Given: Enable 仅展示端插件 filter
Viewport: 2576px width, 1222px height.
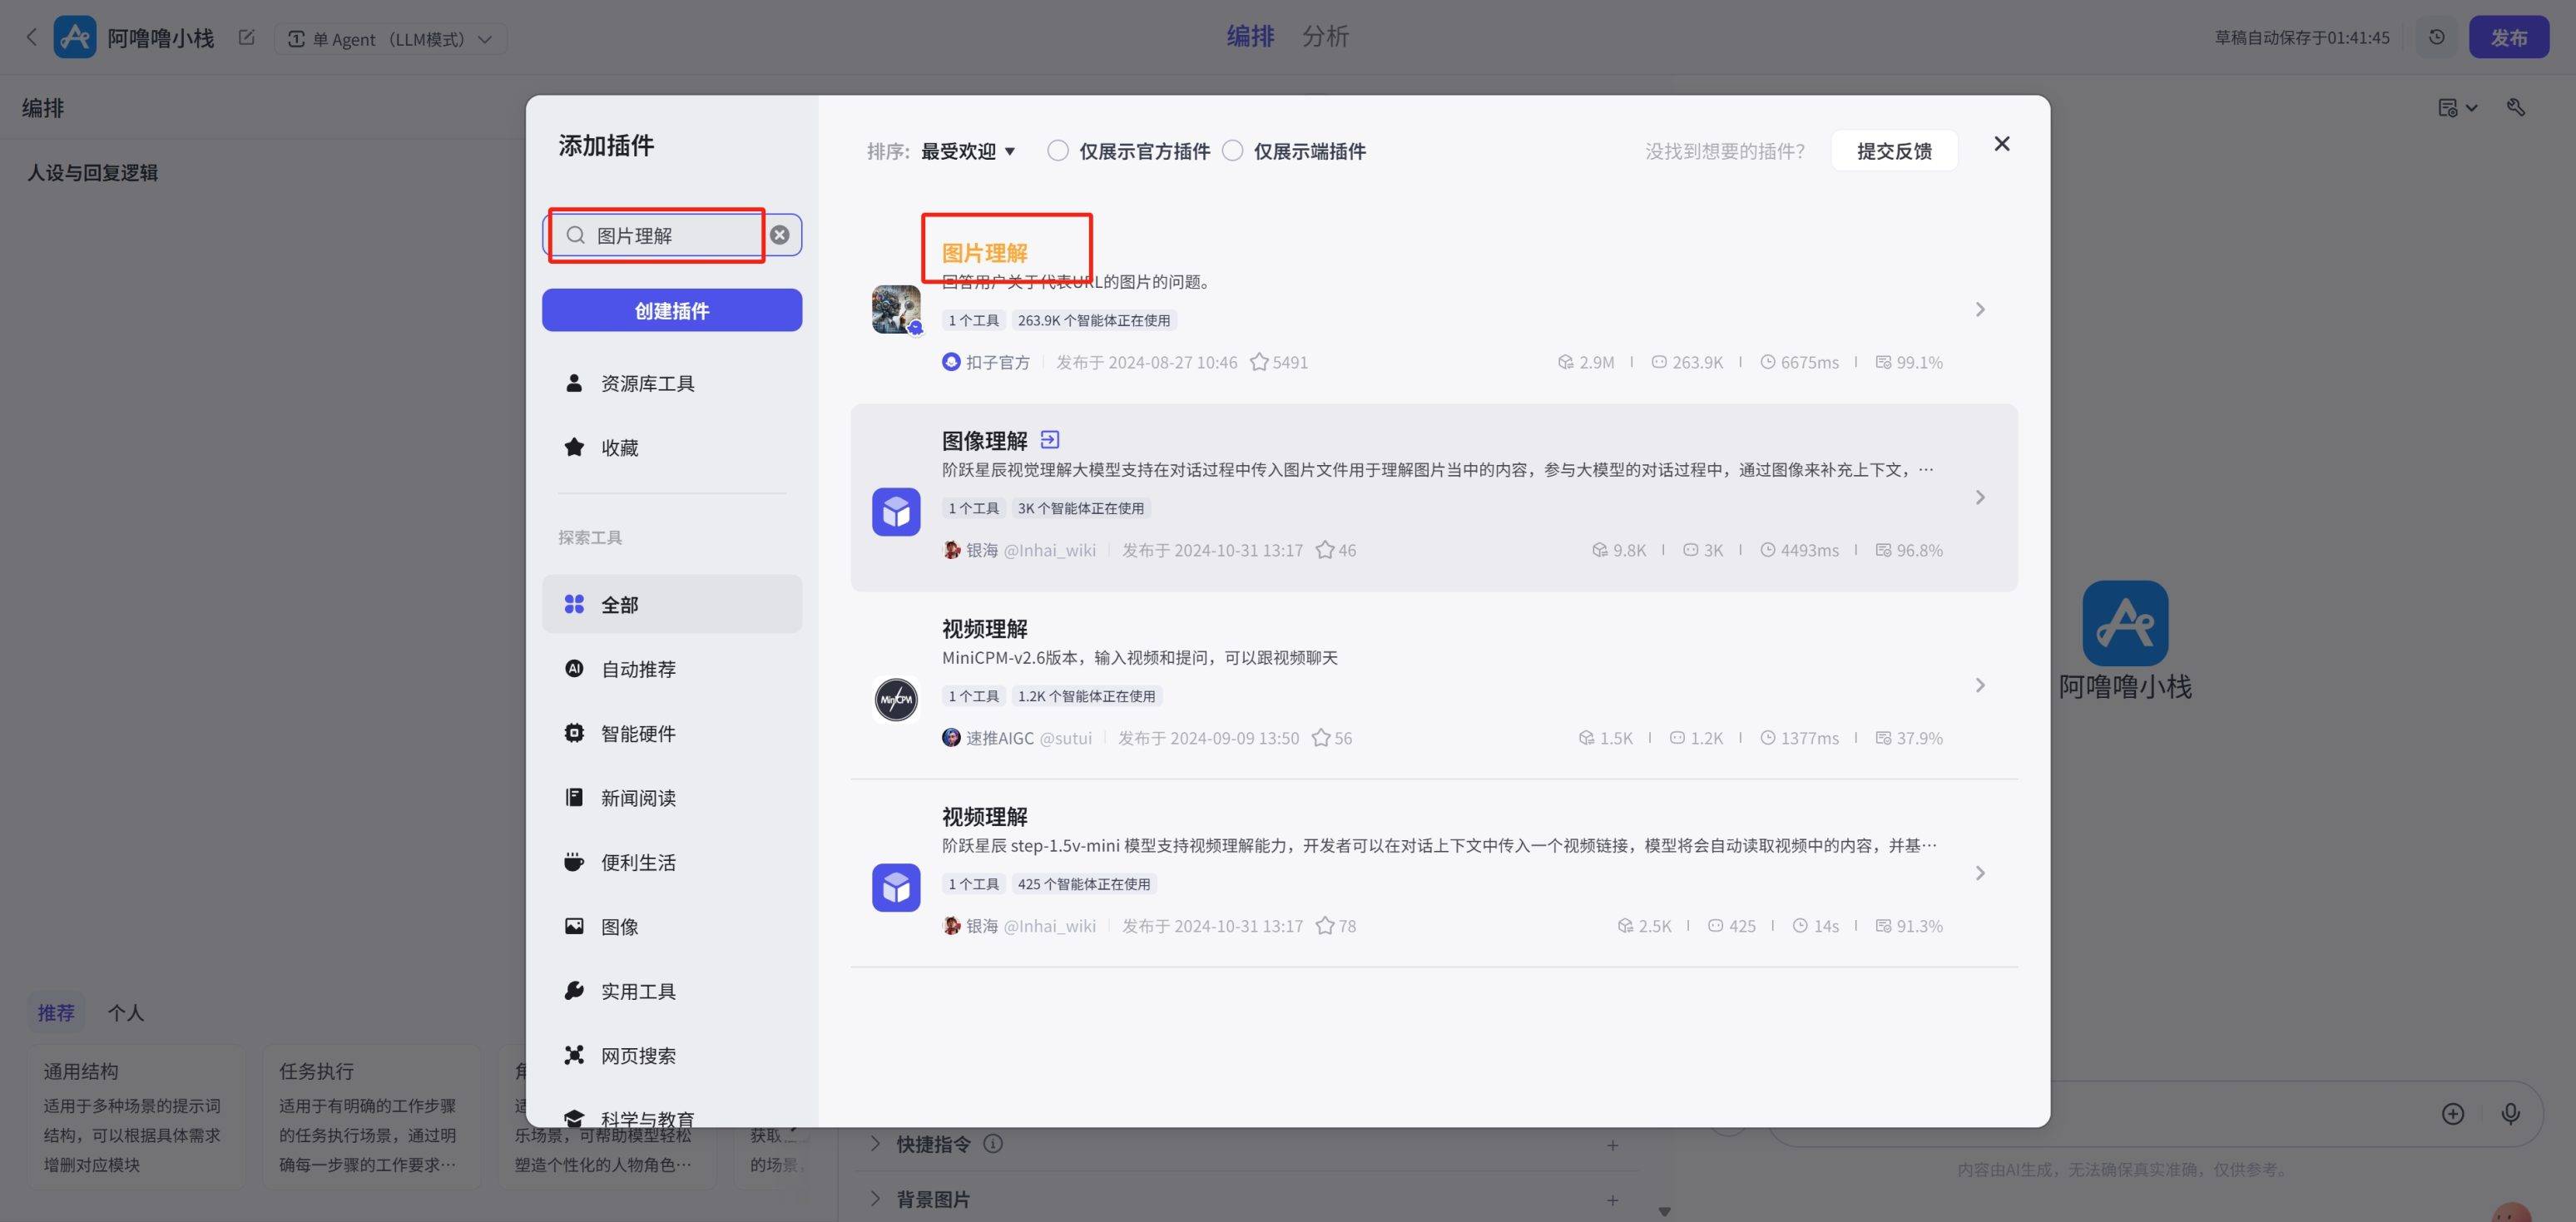Looking at the screenshot, I should 1232,151.
